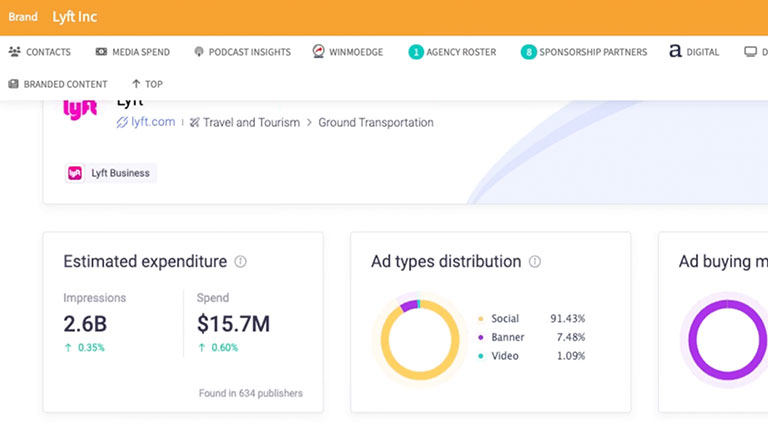Image resolution: width=768 pixels, height=439 pixels.
Task: Click the Estimated expenditure heading
Action: pyautogui.click(x=145, y=262)
